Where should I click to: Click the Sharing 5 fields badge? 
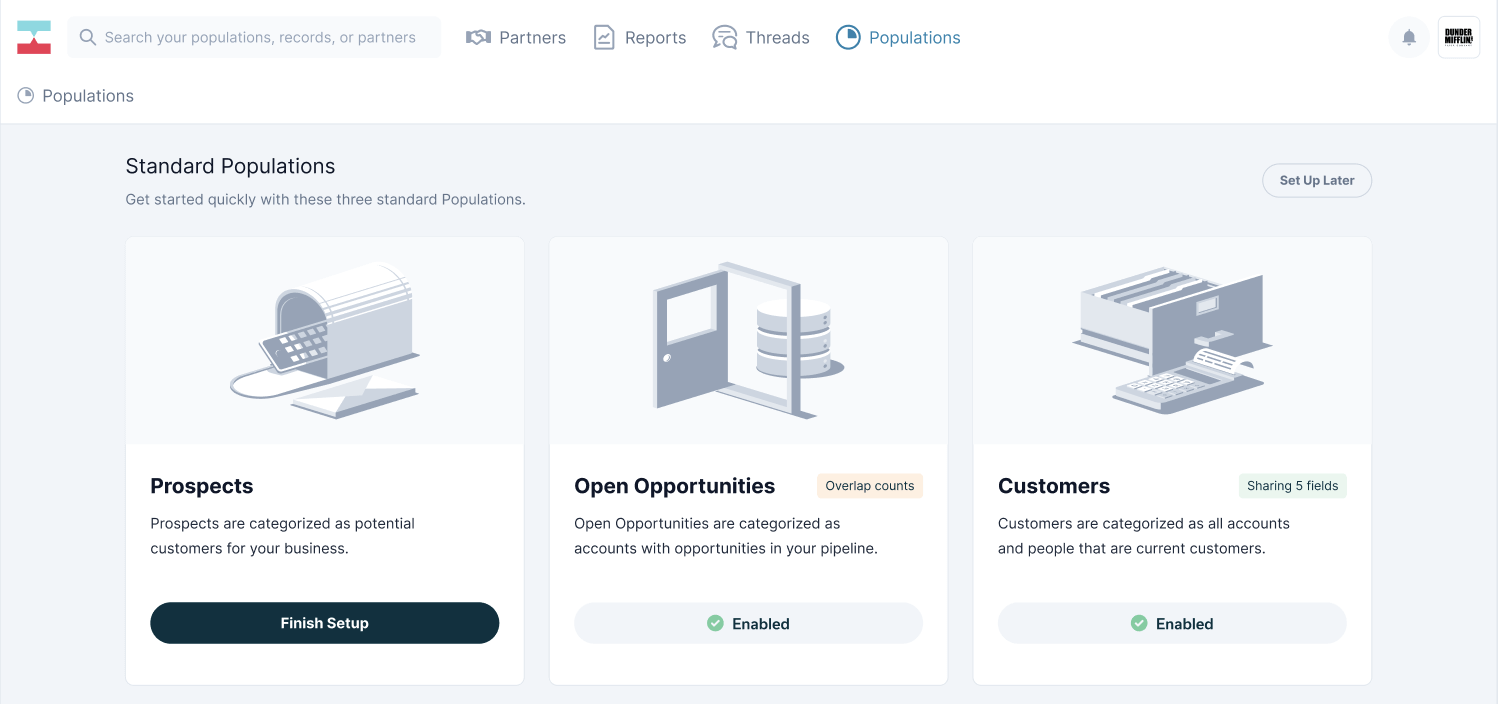1292,486
